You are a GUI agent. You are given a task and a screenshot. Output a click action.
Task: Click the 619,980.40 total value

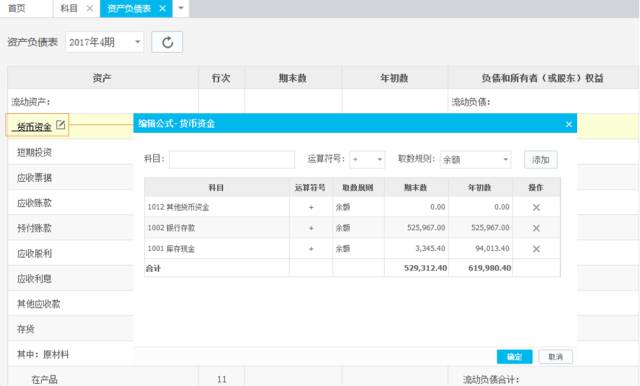coord(489,268)
